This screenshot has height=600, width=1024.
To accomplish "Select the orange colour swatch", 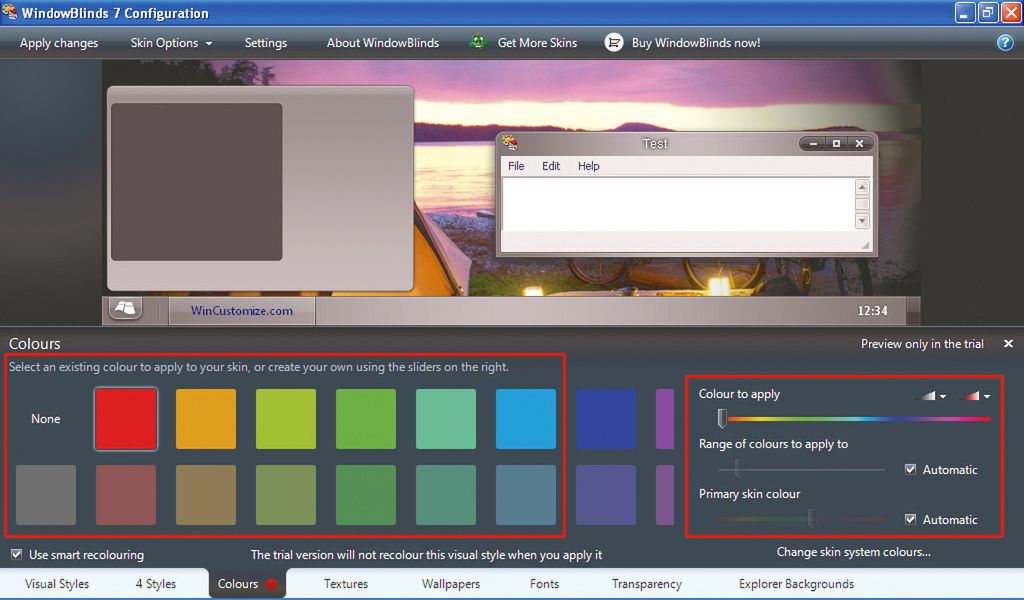I will coord(206,419).
